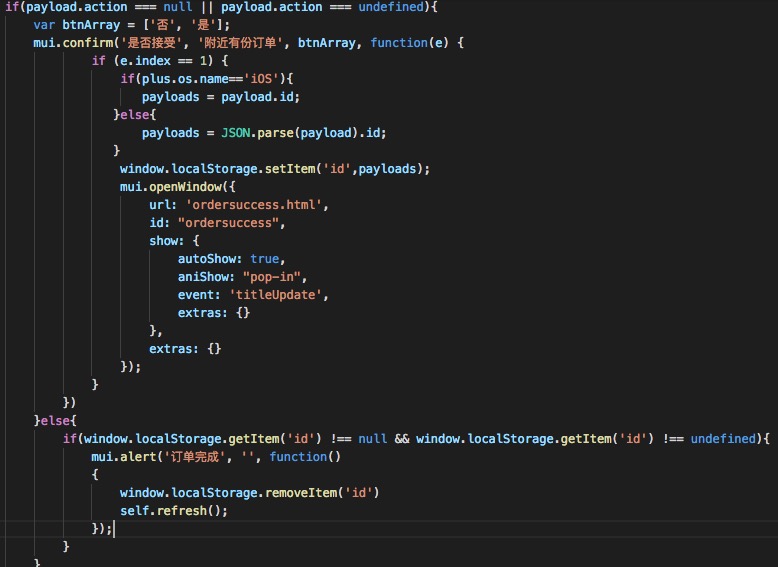The height and width of the screenshot is (567, 778).
Task: Click the mui.alert('订单完成') call
Action: tap(216, 456)
